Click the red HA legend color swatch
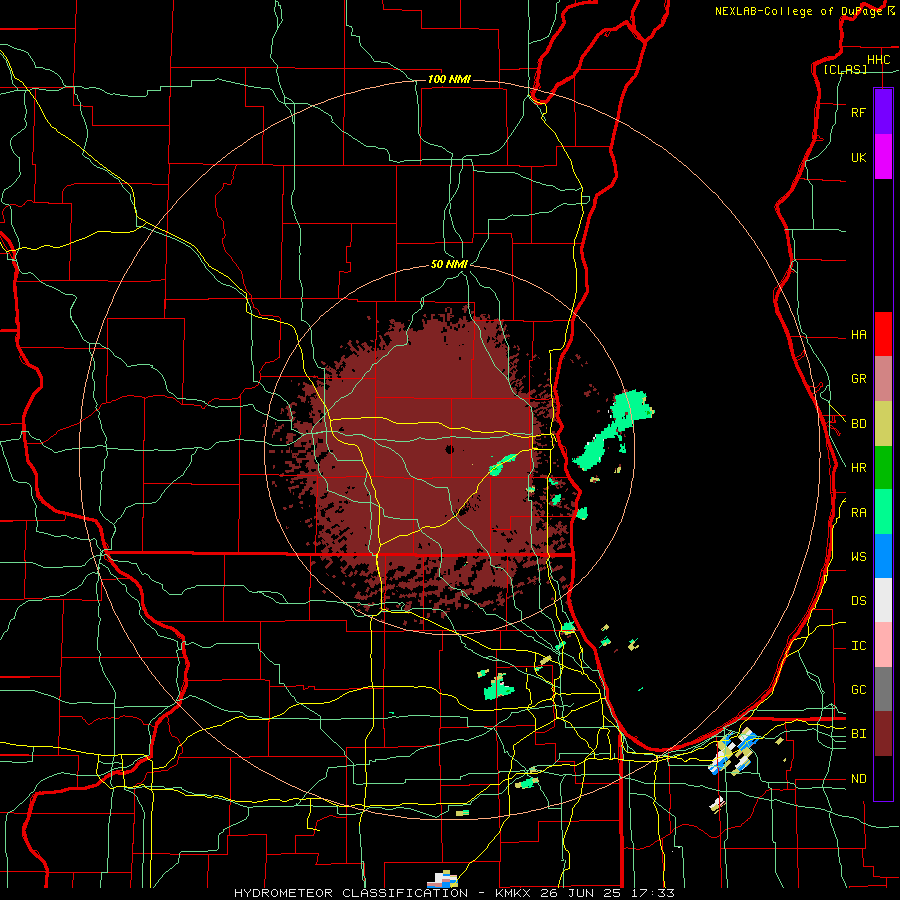The width and height of the screenshot is (900, 900). (x=883, y=334)
